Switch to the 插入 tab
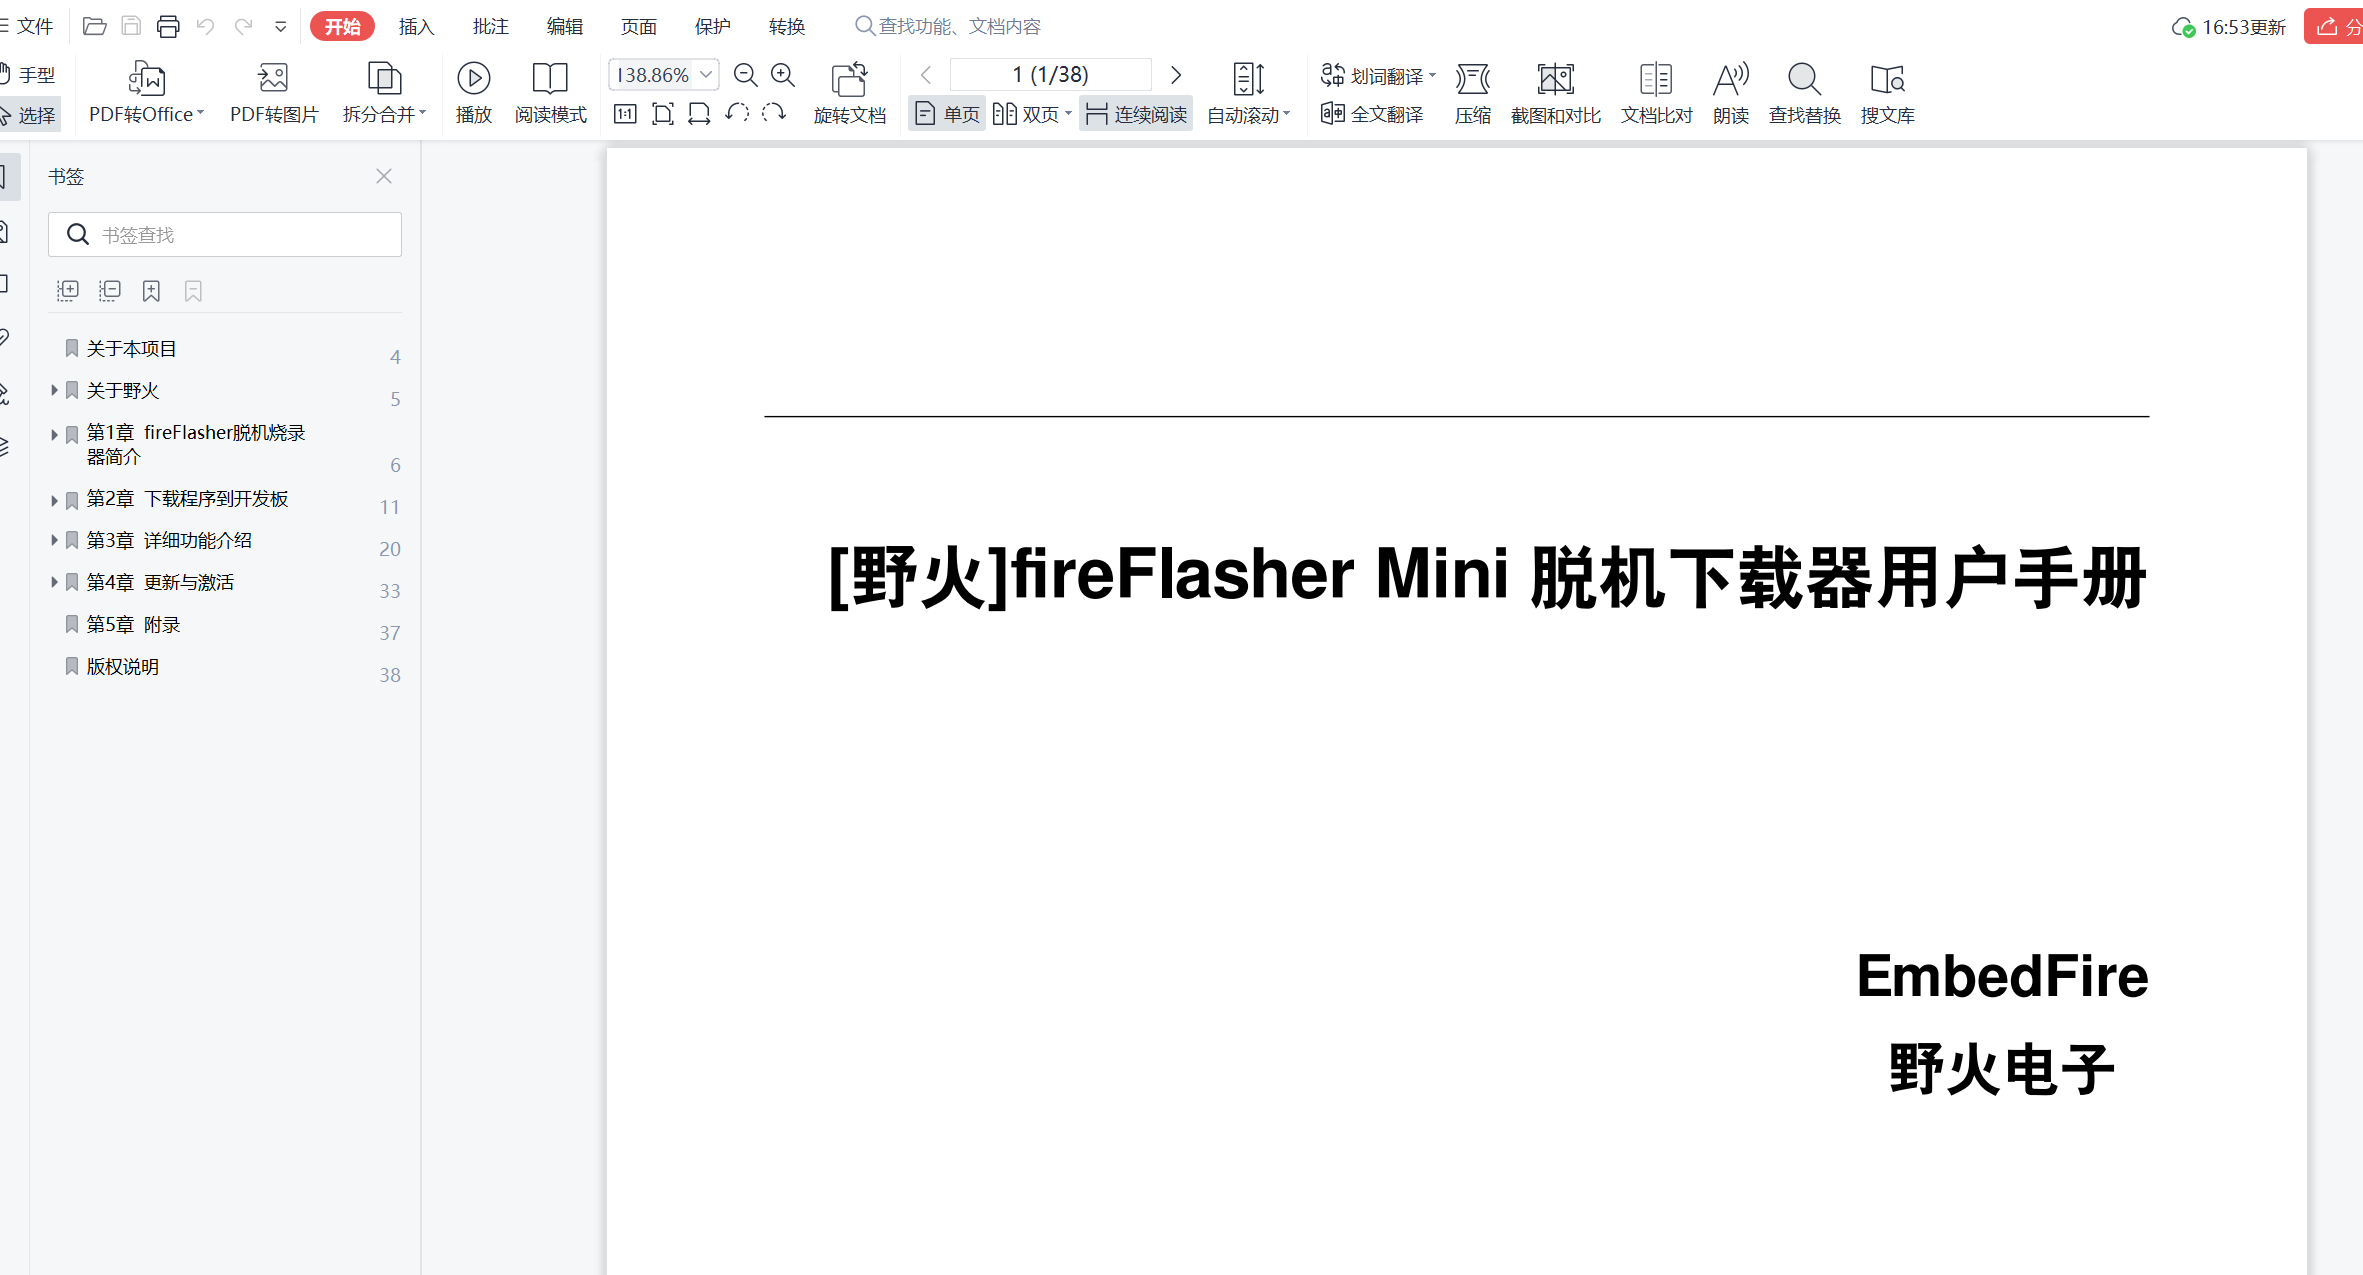2363x1275 pixels. (416, 26)
